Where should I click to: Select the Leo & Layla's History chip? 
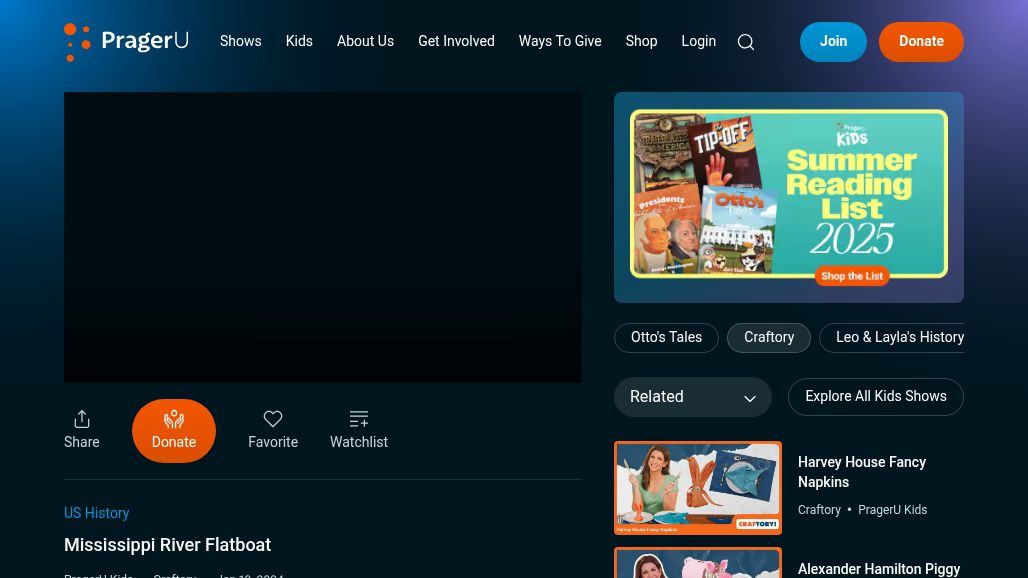(x=892, y=337)
